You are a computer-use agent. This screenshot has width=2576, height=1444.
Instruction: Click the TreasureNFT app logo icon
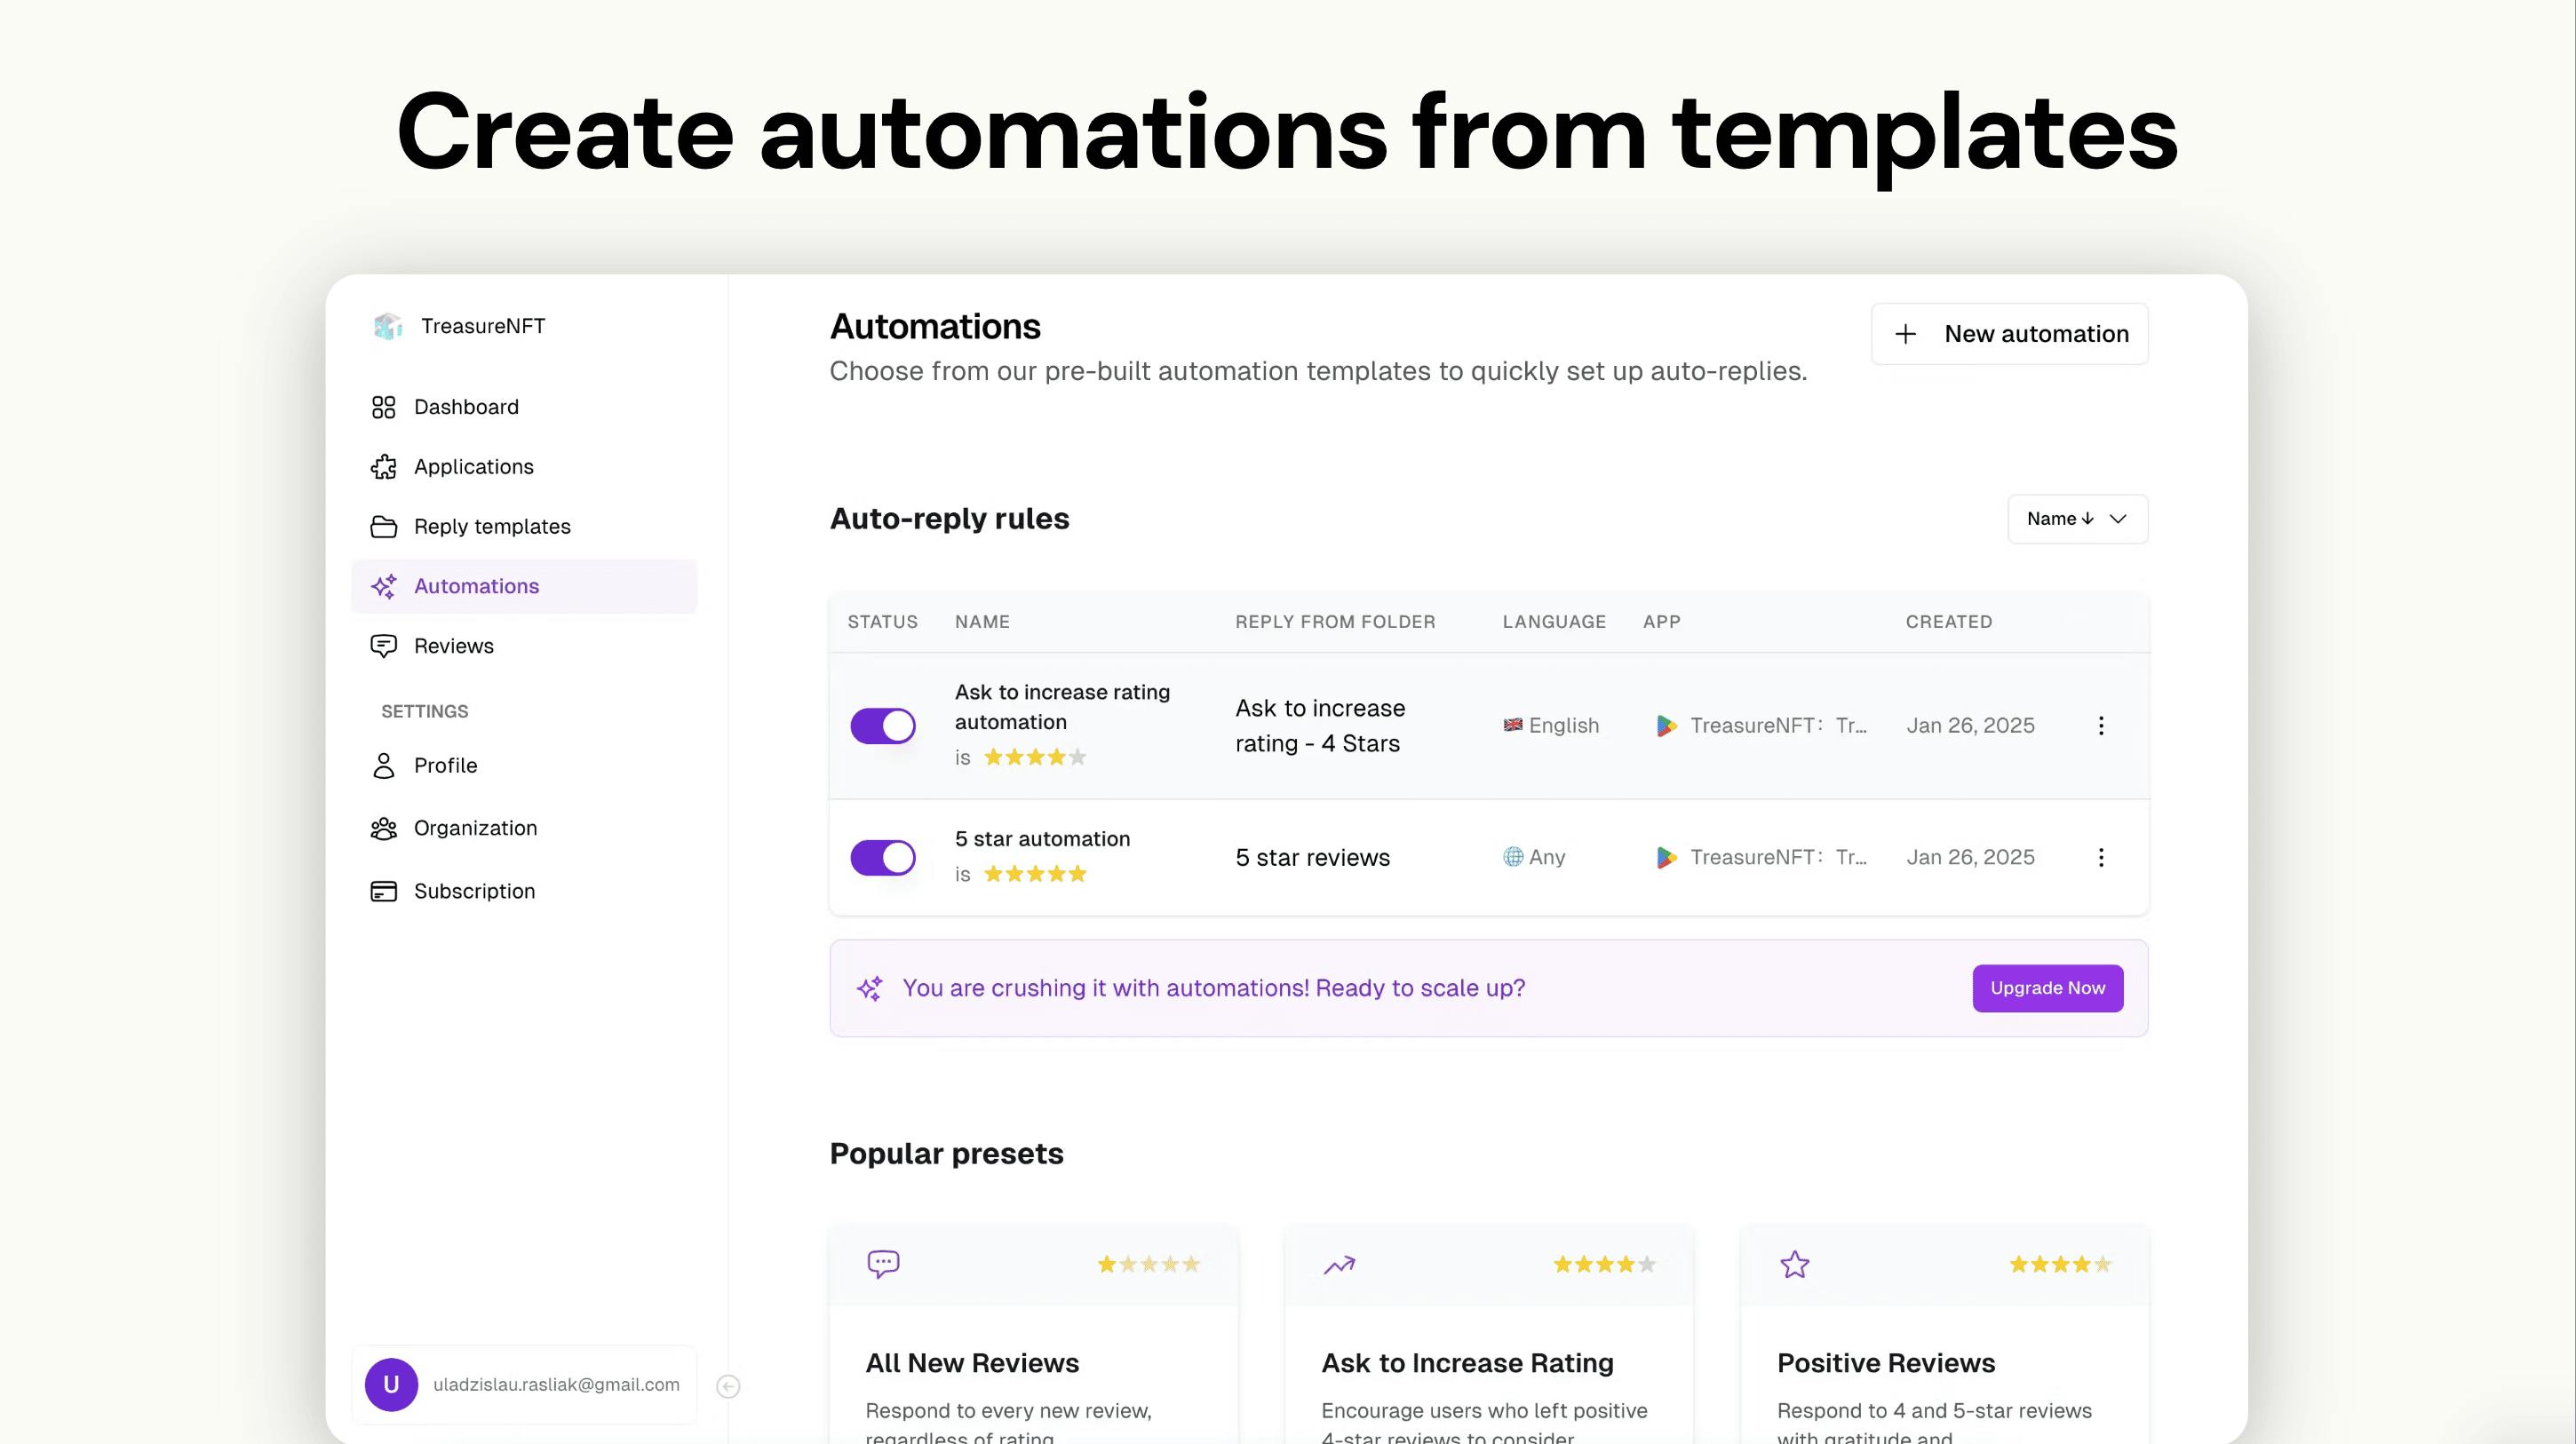pyautogui.click(x=387, y=326)
